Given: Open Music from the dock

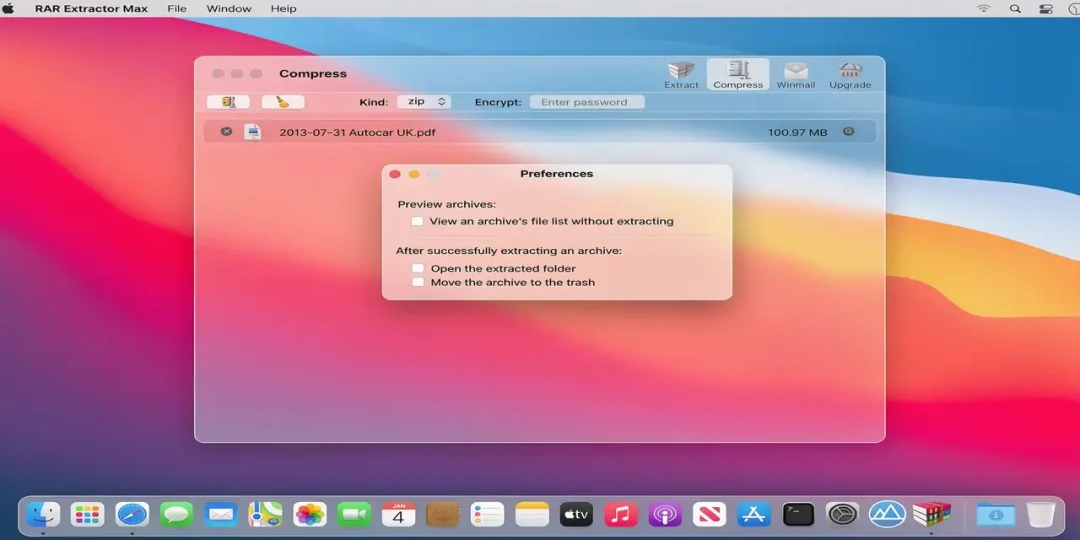Looking at the screenshot, I should click(x=621, y=514).
